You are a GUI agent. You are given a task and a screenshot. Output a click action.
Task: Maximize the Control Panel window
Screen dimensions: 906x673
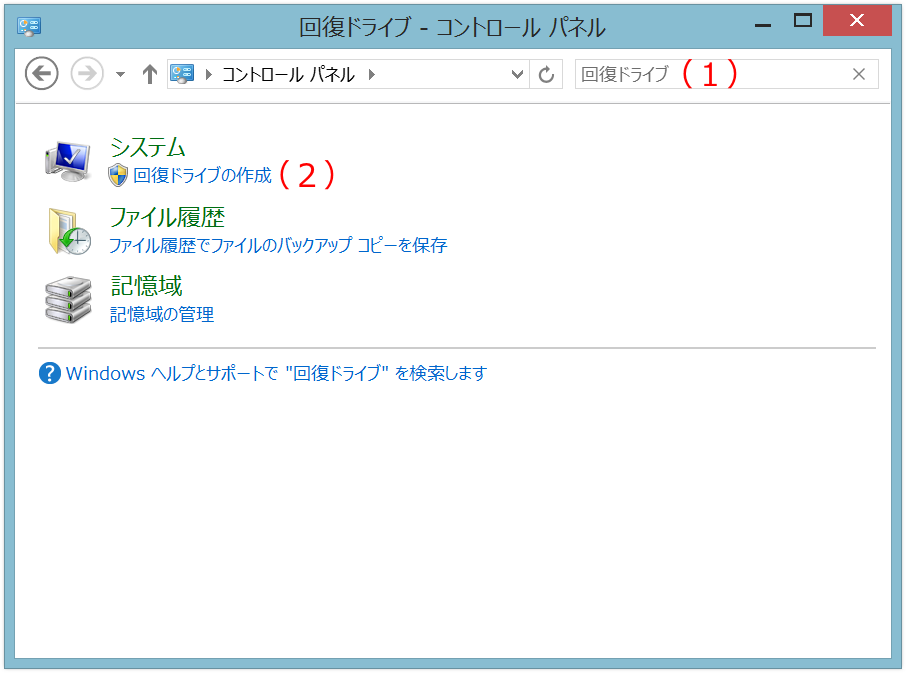pos(803,22)
